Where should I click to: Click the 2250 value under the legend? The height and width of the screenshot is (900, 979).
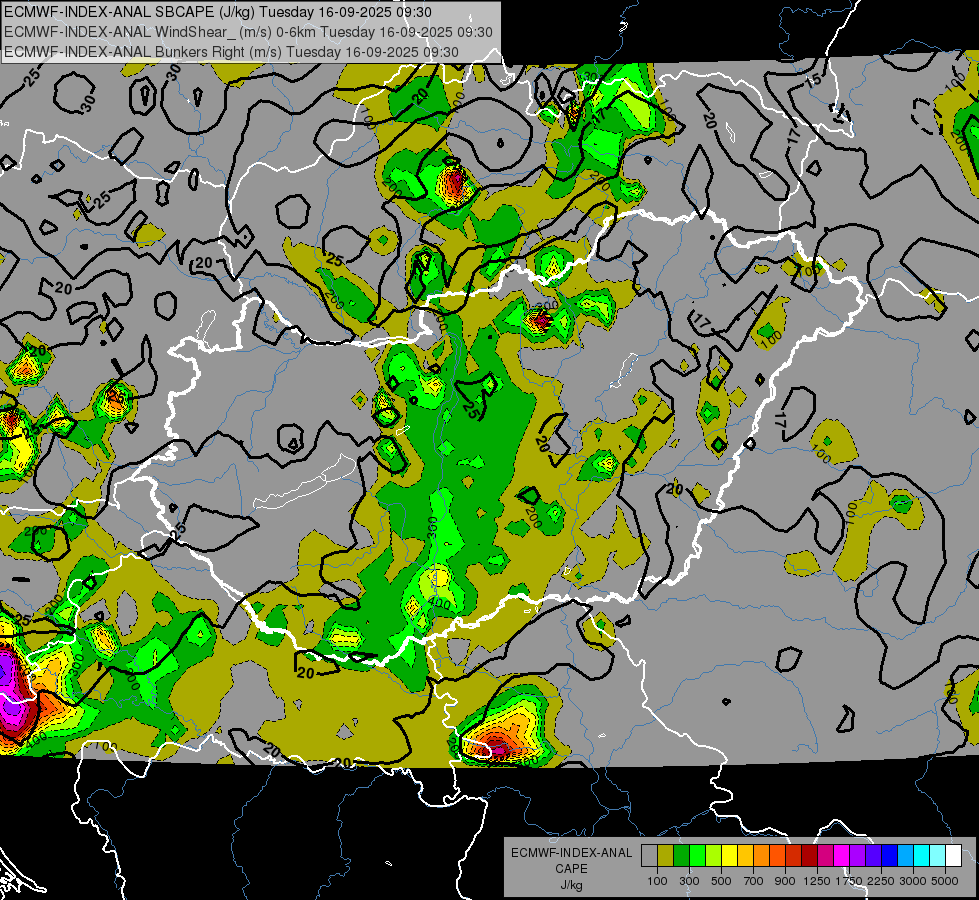(x=881, y=881)
